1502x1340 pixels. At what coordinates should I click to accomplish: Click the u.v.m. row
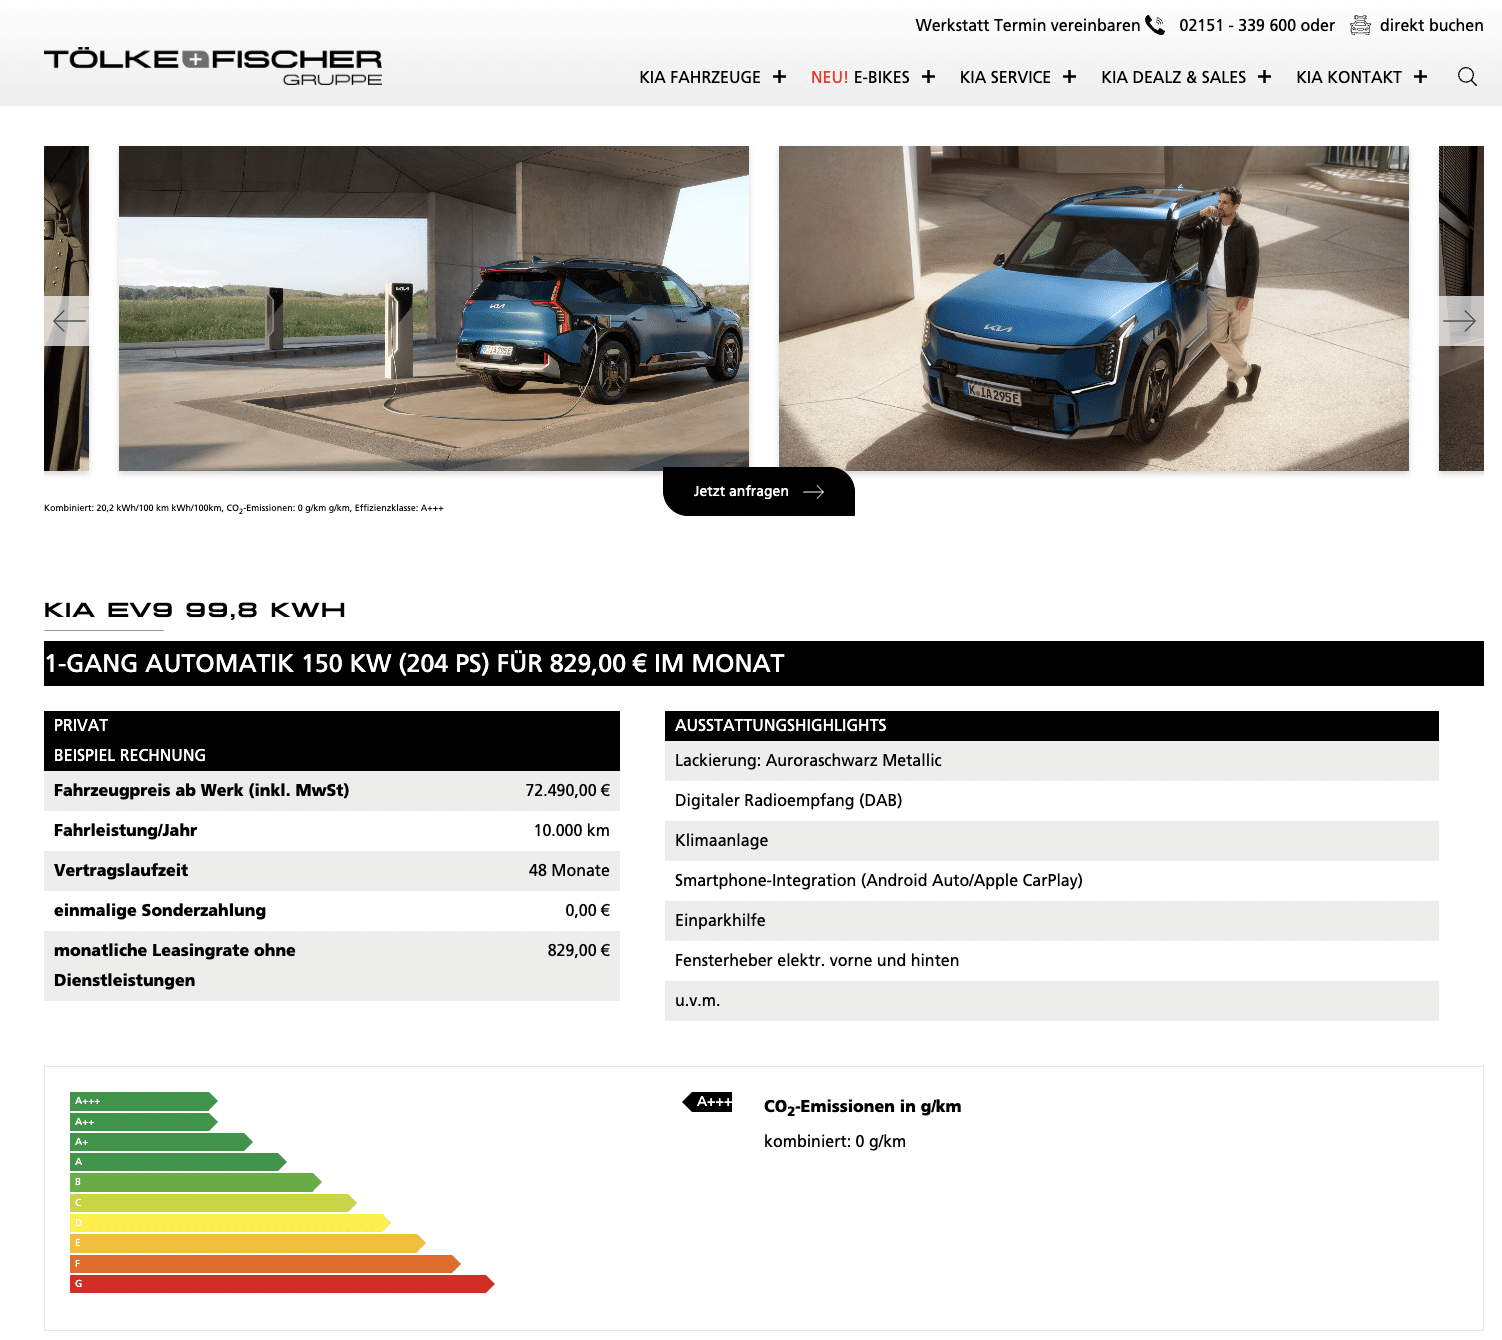coord(1052,1001)
